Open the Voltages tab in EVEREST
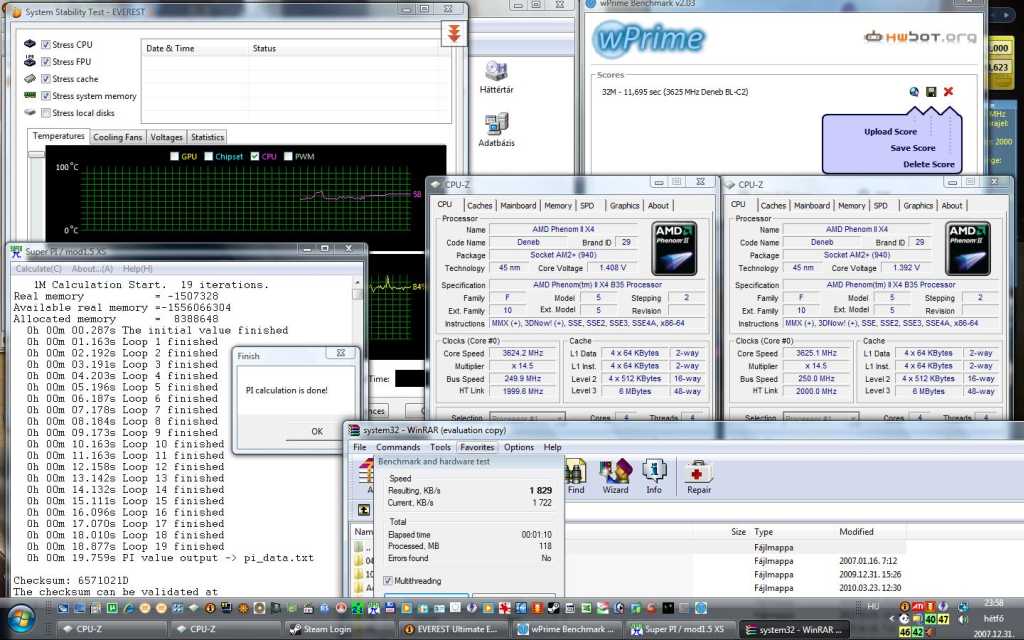 (x=167, y=137)
